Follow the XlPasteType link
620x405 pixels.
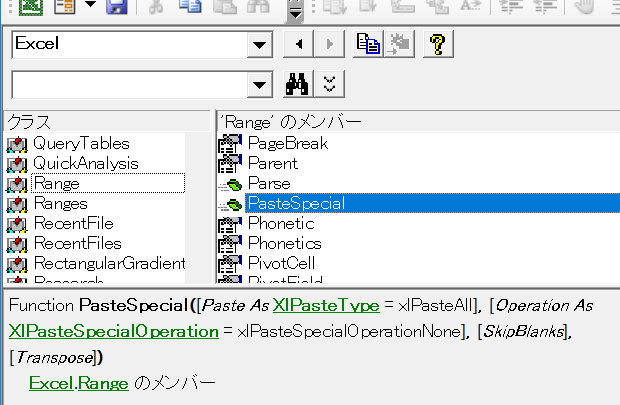326,305
